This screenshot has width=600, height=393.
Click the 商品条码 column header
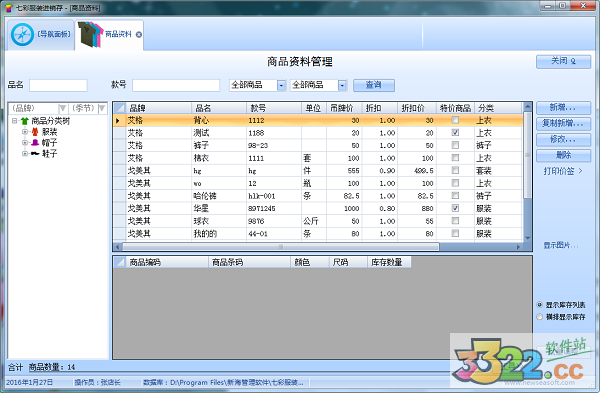click(249, 262)
